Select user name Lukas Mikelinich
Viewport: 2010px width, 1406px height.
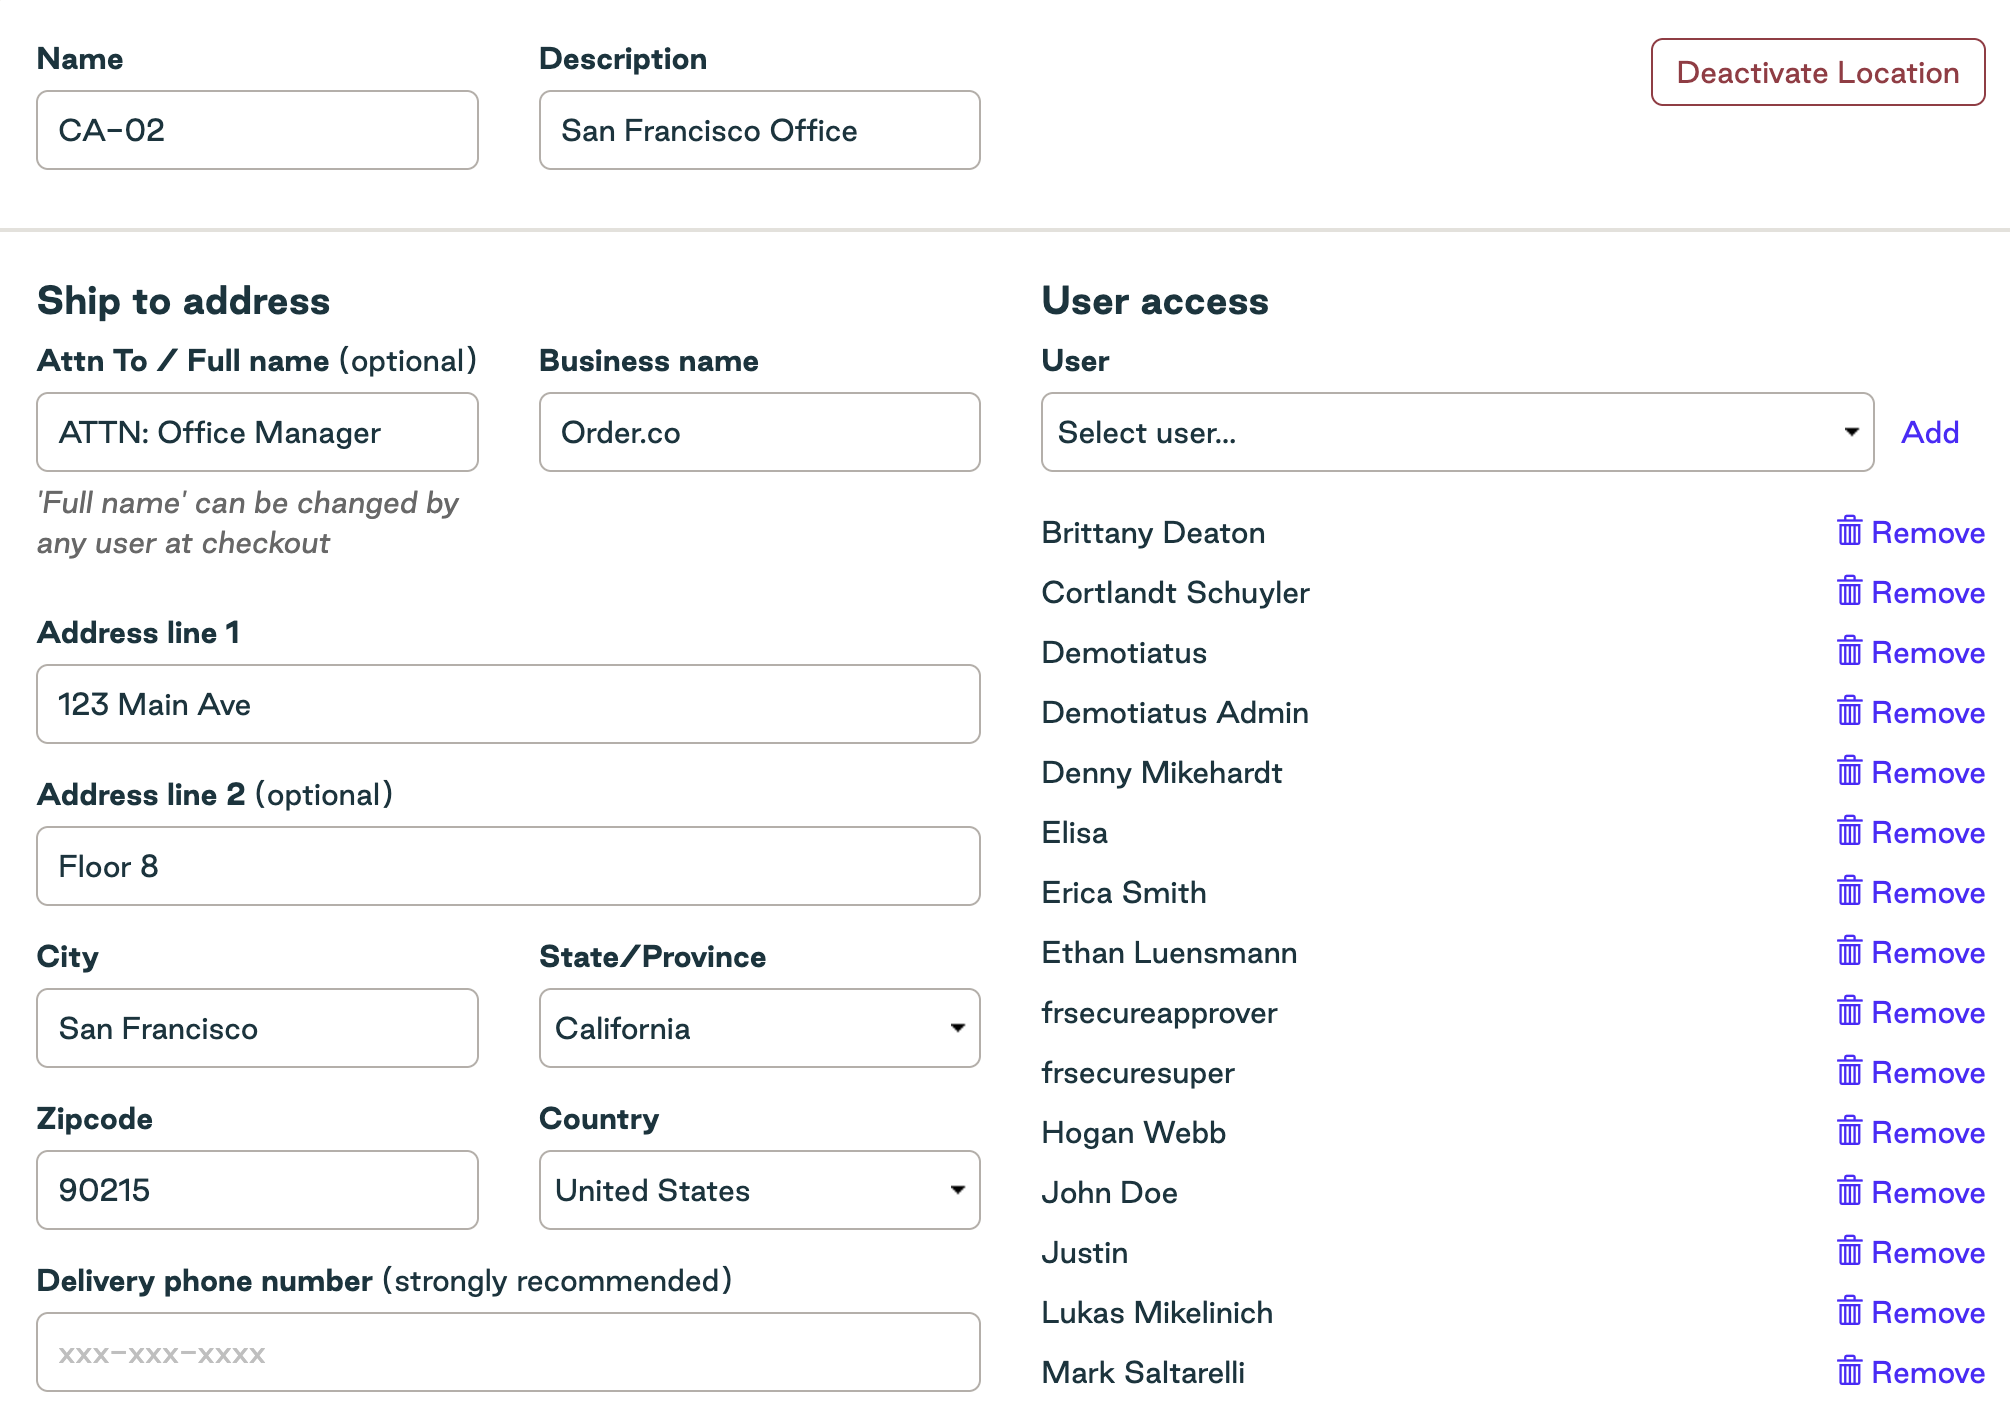(x=1157, y=1312)
